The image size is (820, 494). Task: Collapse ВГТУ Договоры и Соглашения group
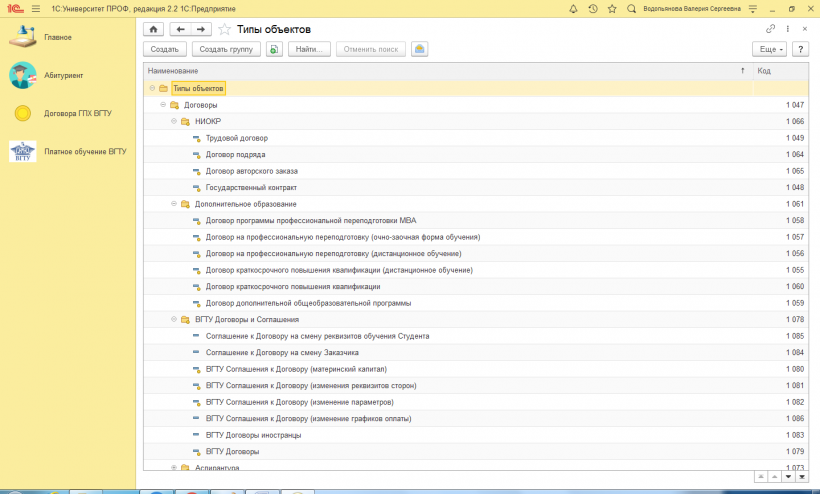click(x=174, y=319)
